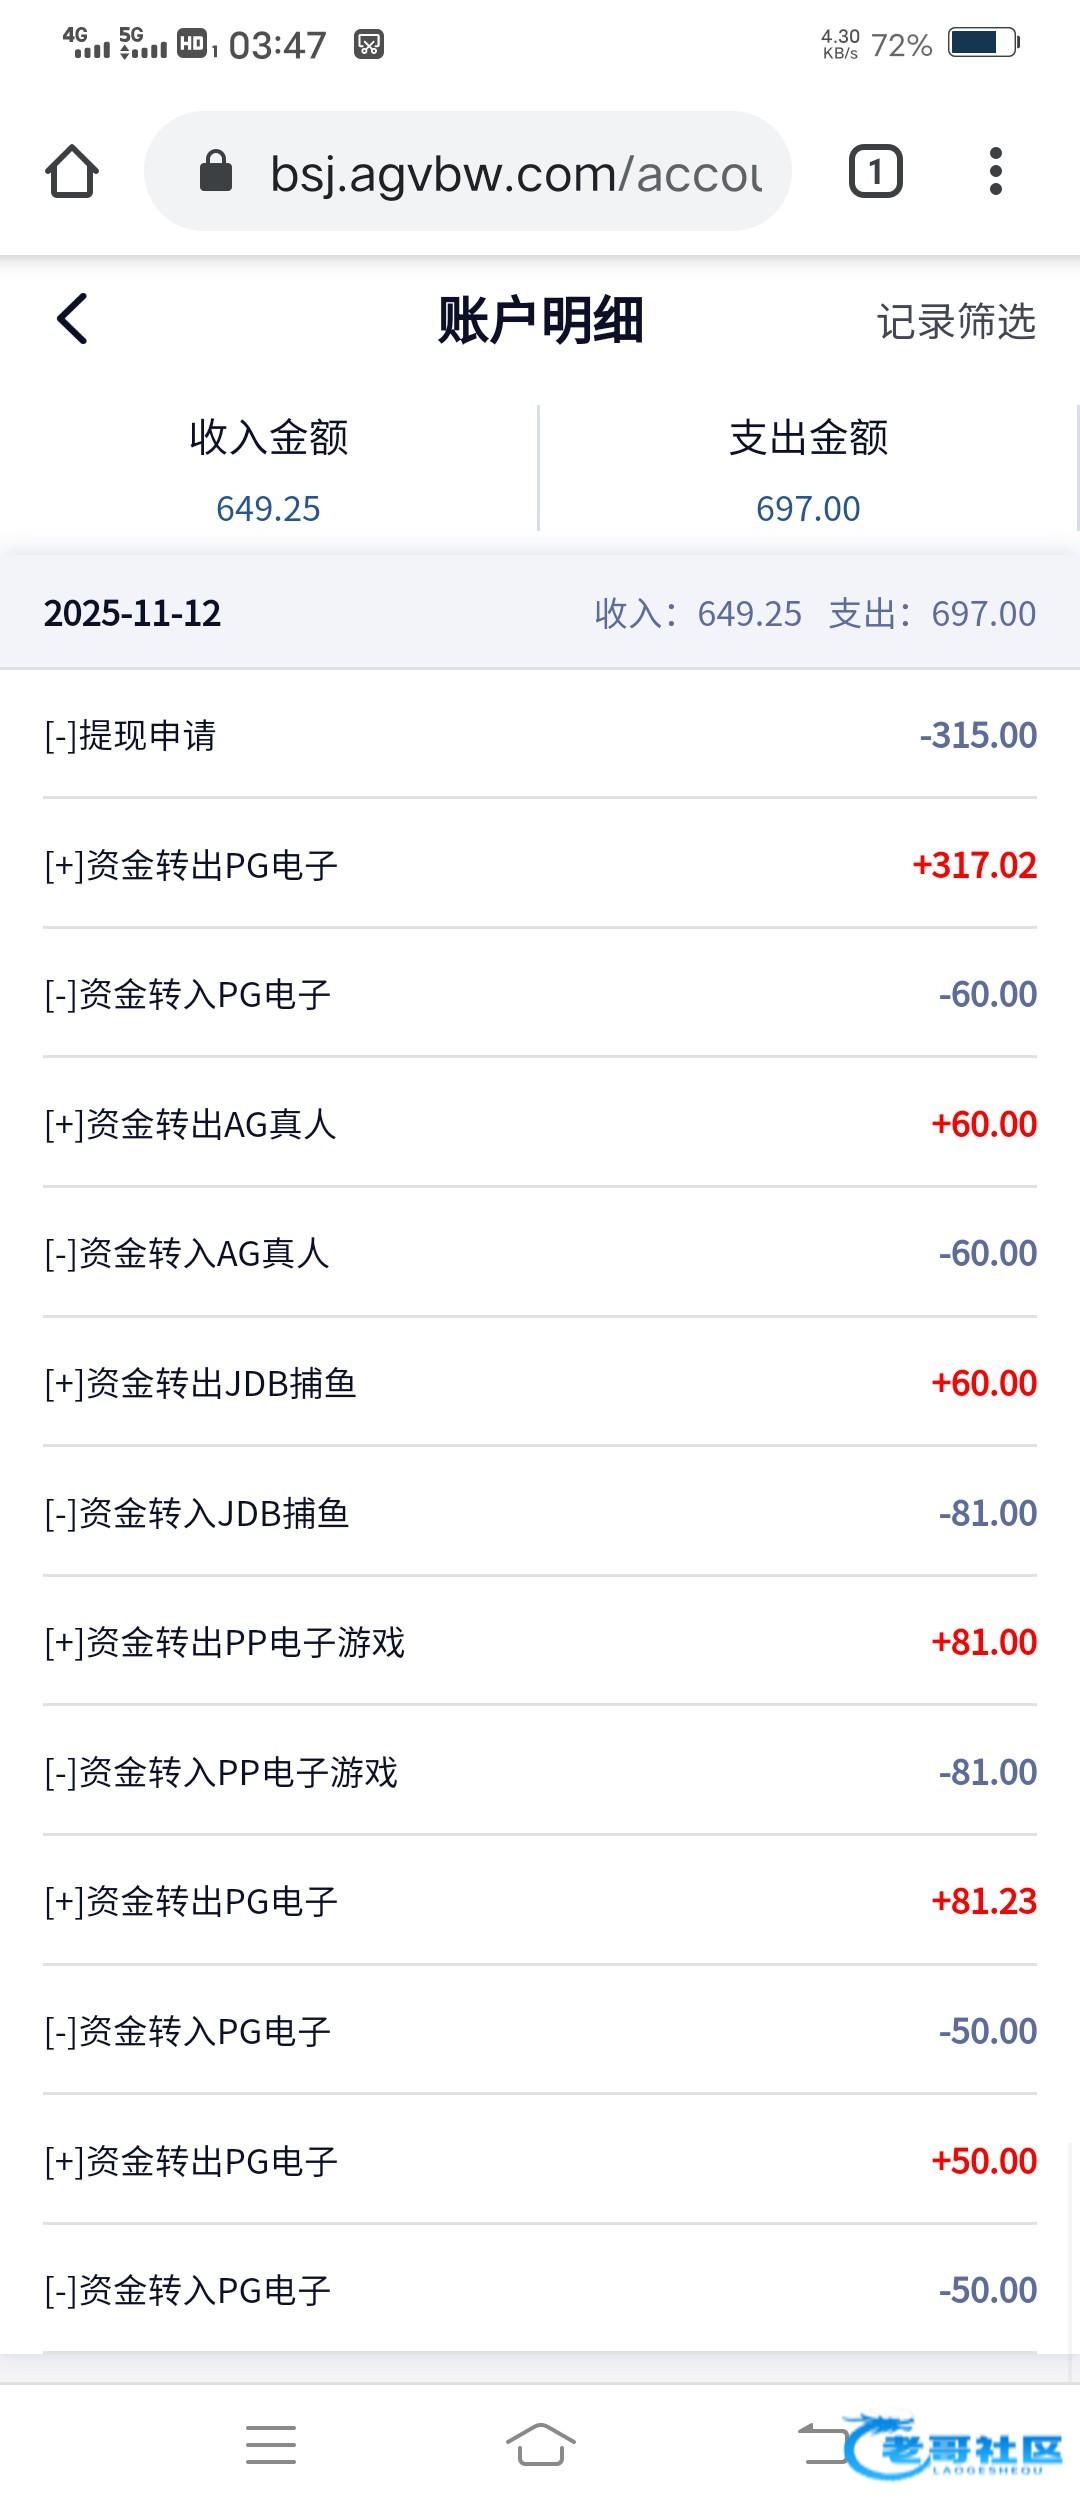The width and height of the screenshot is (1080, 2508).
Task: Tap the 资金转入JDB捕鱼 -81.00 entry
Action: (x=540, y=1513)
